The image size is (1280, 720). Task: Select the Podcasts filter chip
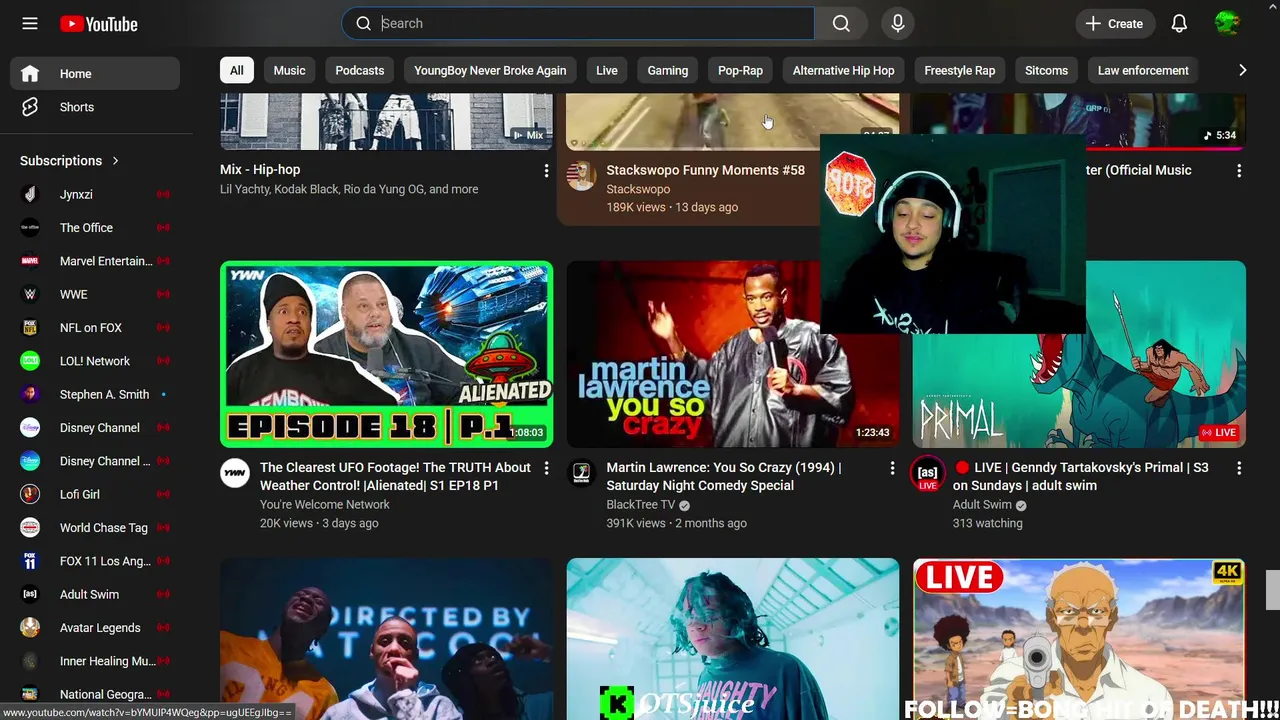pyautogui.click(x=359, y=70)
